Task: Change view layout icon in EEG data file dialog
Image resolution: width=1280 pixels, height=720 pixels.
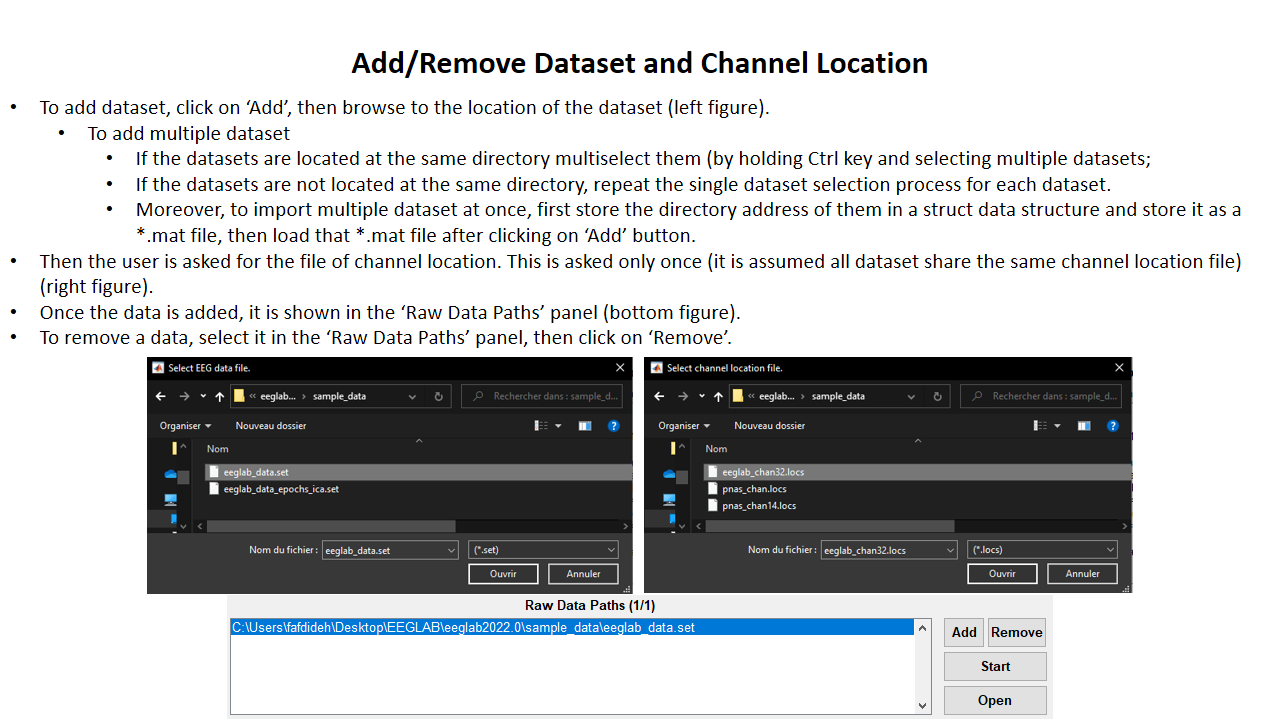Action: 541,426
